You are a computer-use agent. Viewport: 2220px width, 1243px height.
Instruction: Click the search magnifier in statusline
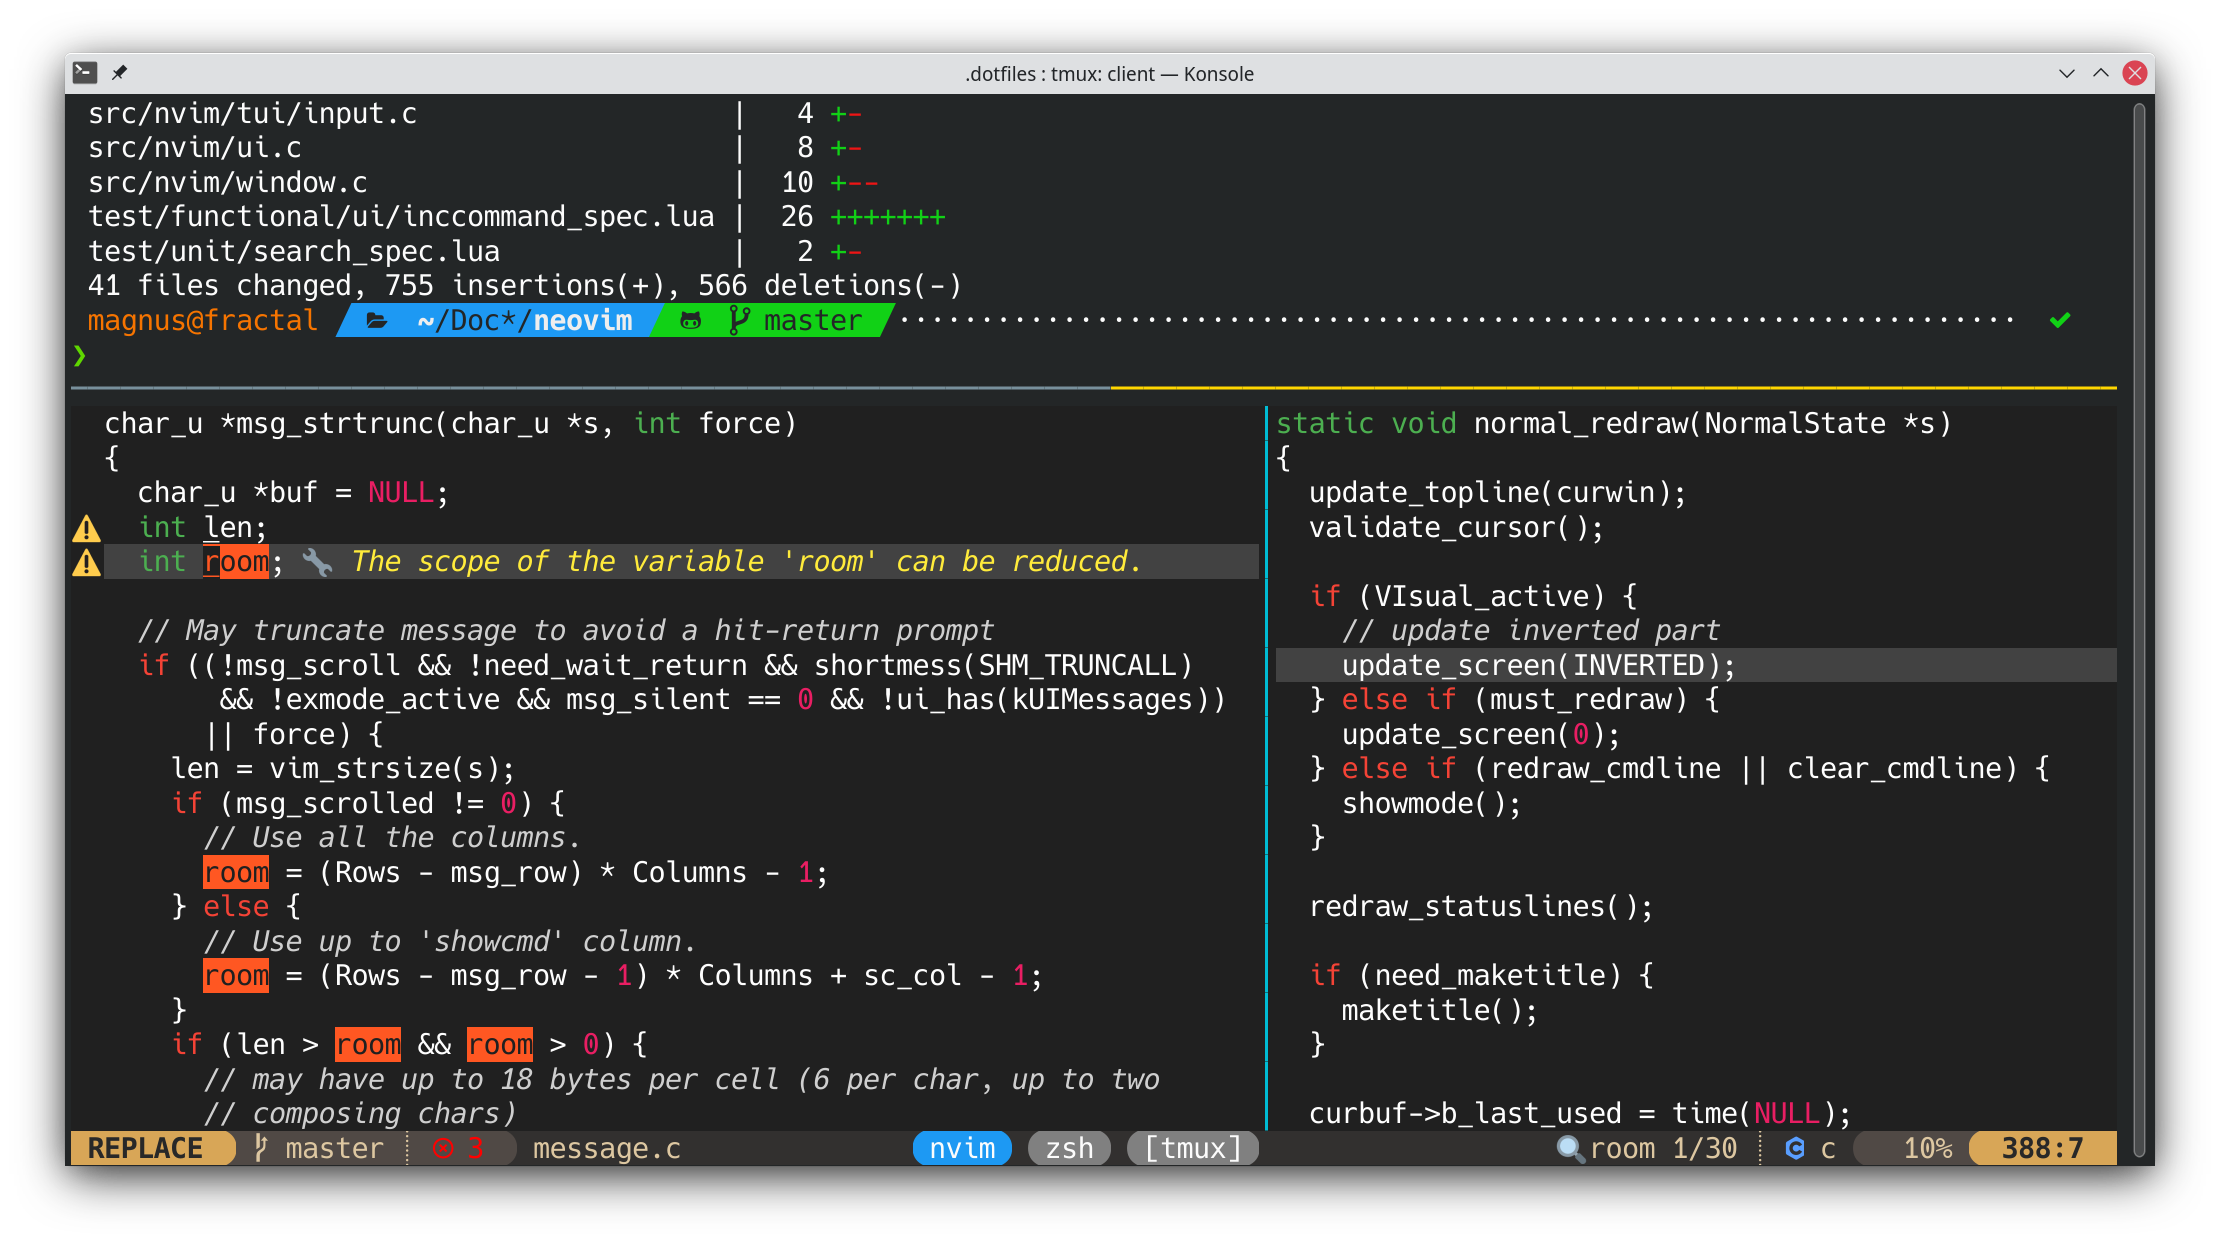[x=1570, y=1148]
